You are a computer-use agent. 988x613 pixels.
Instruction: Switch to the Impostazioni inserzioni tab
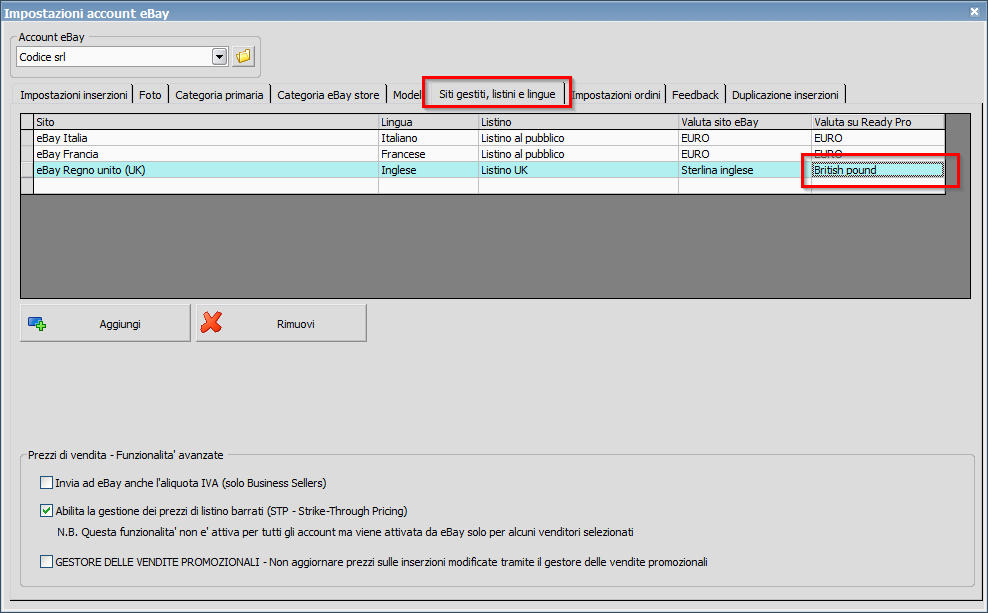[x=73, y=95]
